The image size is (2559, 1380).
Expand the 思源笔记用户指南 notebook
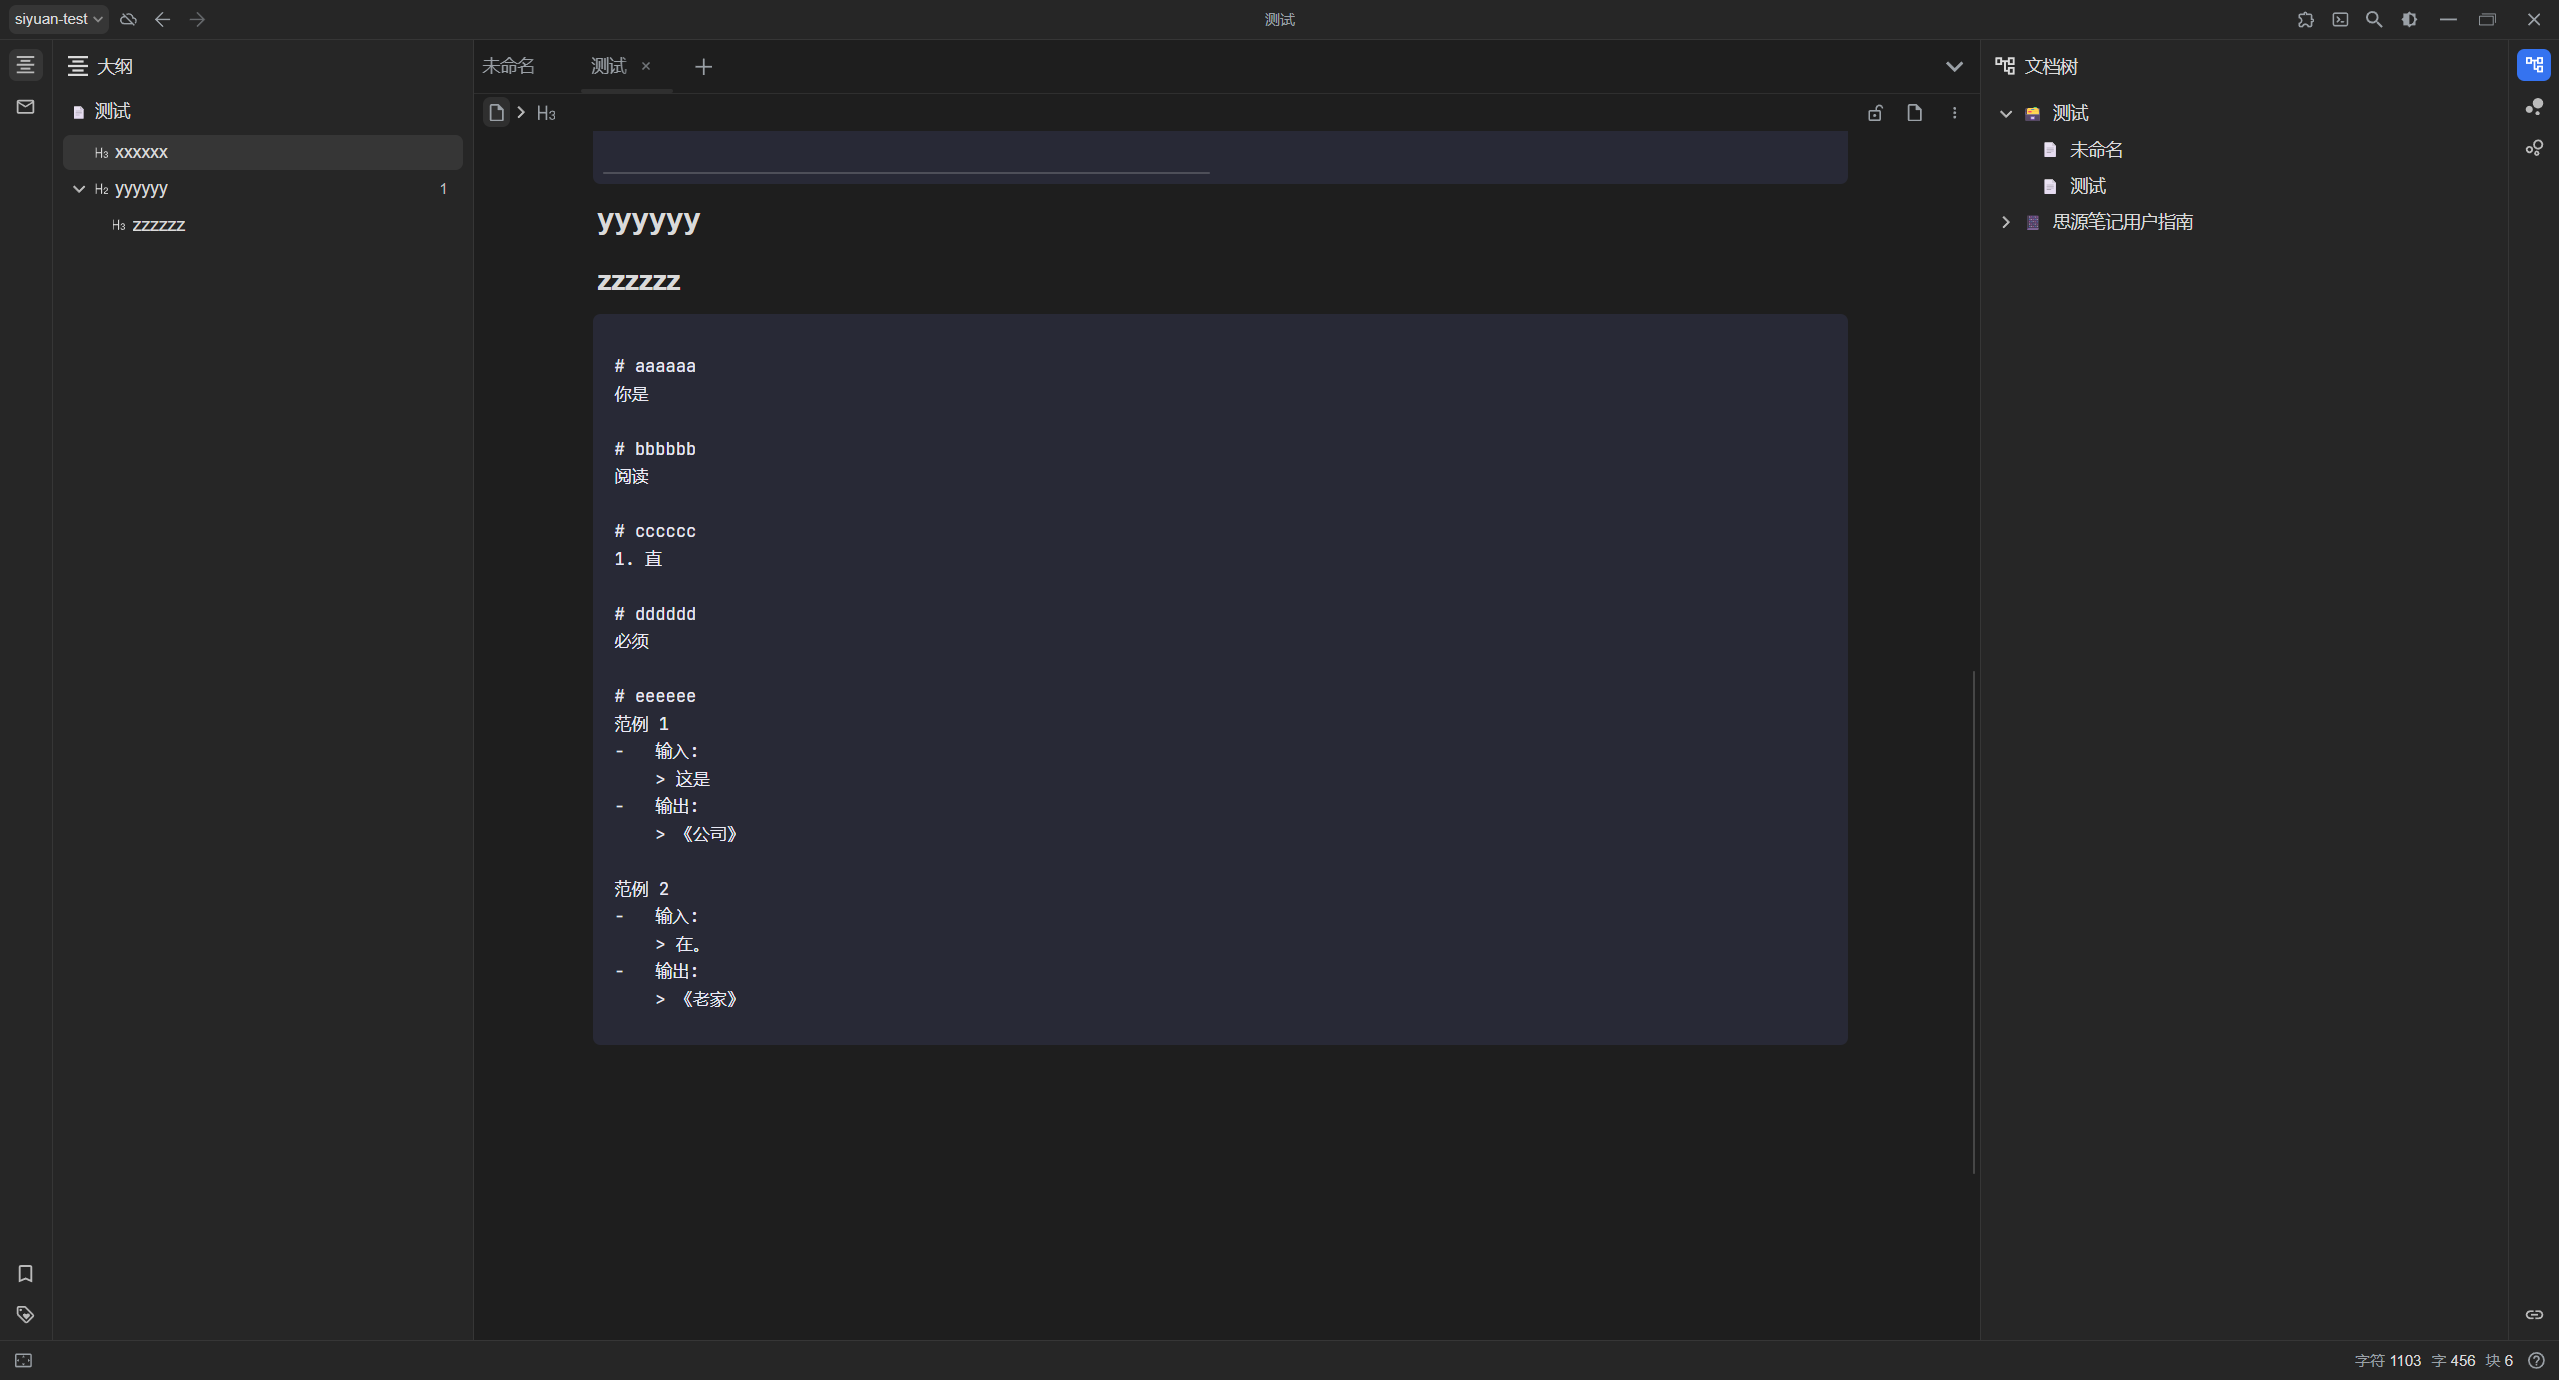pyautogui.click(x=2005, y=222)
